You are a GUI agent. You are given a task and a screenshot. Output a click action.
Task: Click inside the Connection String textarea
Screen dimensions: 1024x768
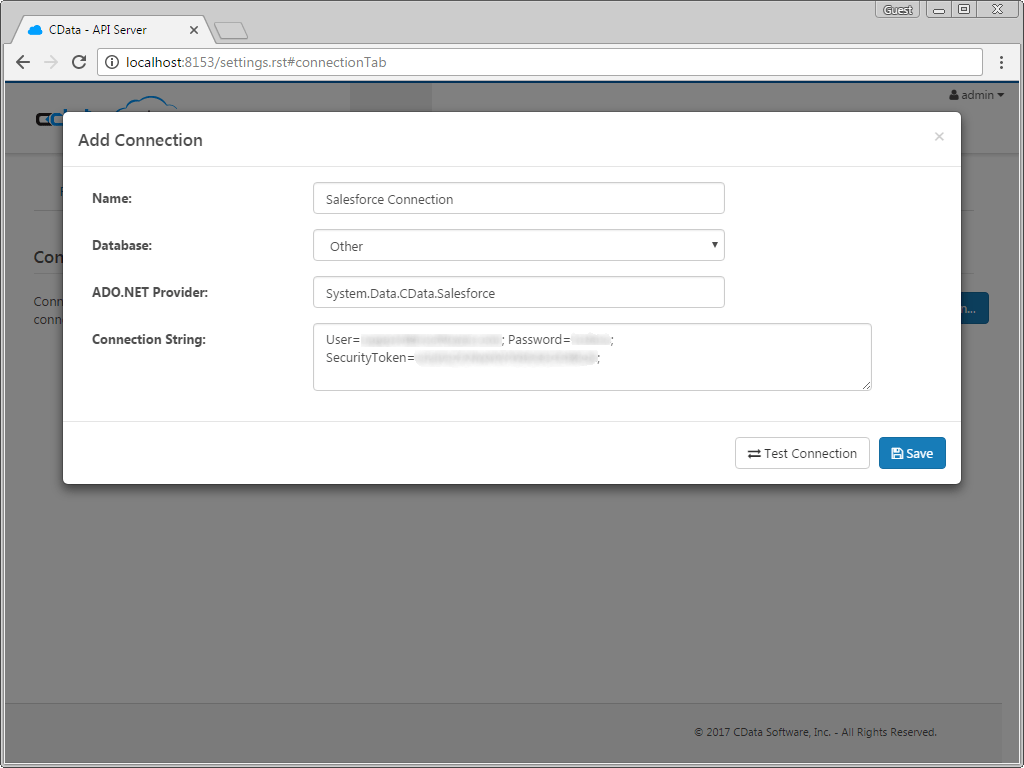click(x=592, y=370)
